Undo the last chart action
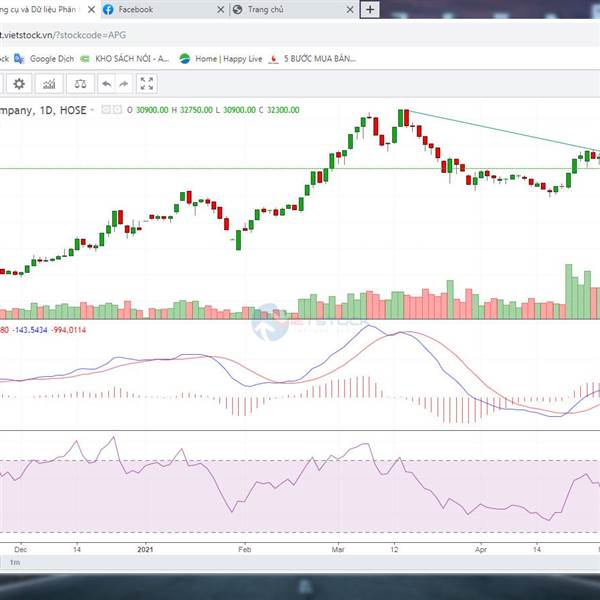This screenshot has height=600, width=600. [x=106, y=83]
